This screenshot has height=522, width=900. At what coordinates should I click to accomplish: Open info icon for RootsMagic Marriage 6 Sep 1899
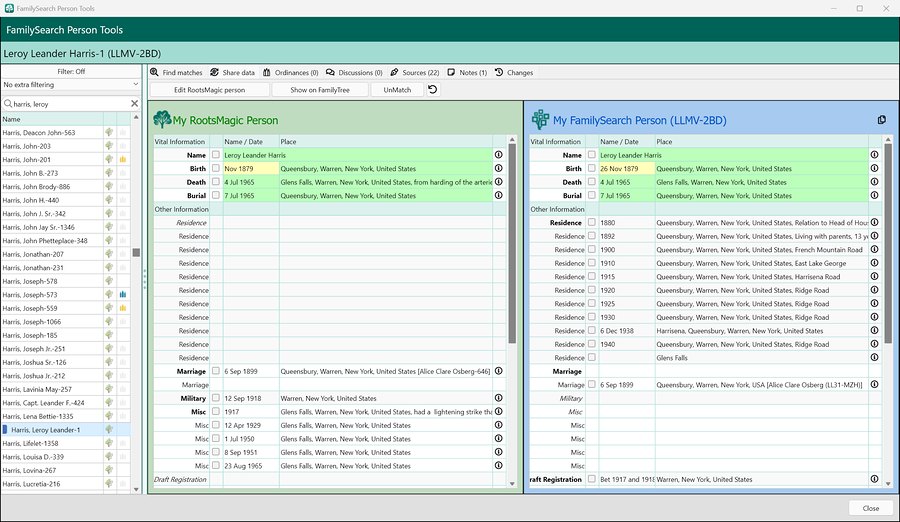(498, 371)
